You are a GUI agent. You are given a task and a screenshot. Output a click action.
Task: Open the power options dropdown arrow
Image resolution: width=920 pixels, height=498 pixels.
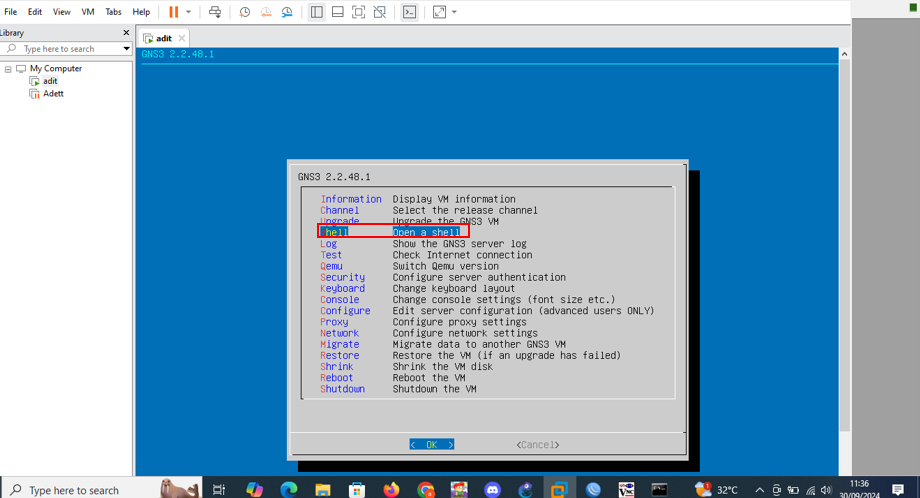[x=188, y=12]
